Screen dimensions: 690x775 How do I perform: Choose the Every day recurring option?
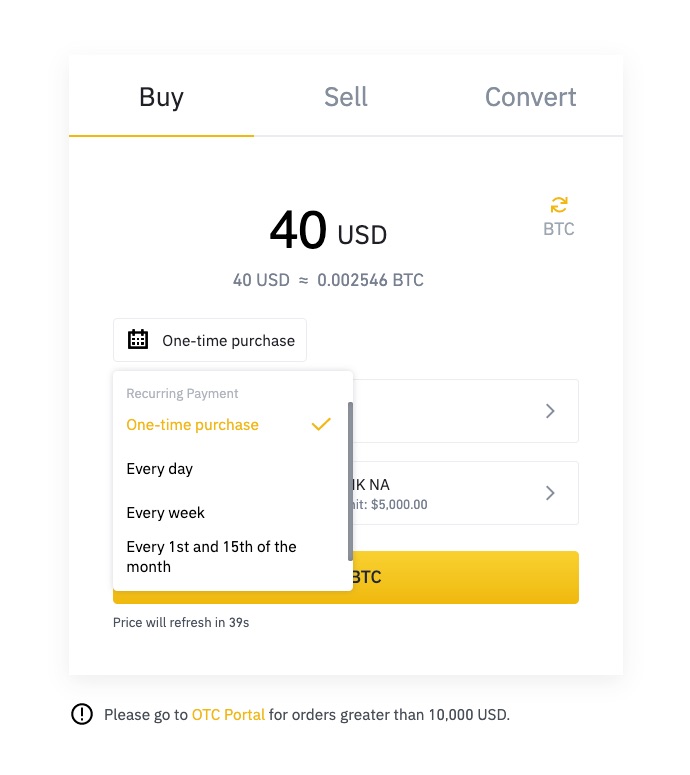click(160, 469)
